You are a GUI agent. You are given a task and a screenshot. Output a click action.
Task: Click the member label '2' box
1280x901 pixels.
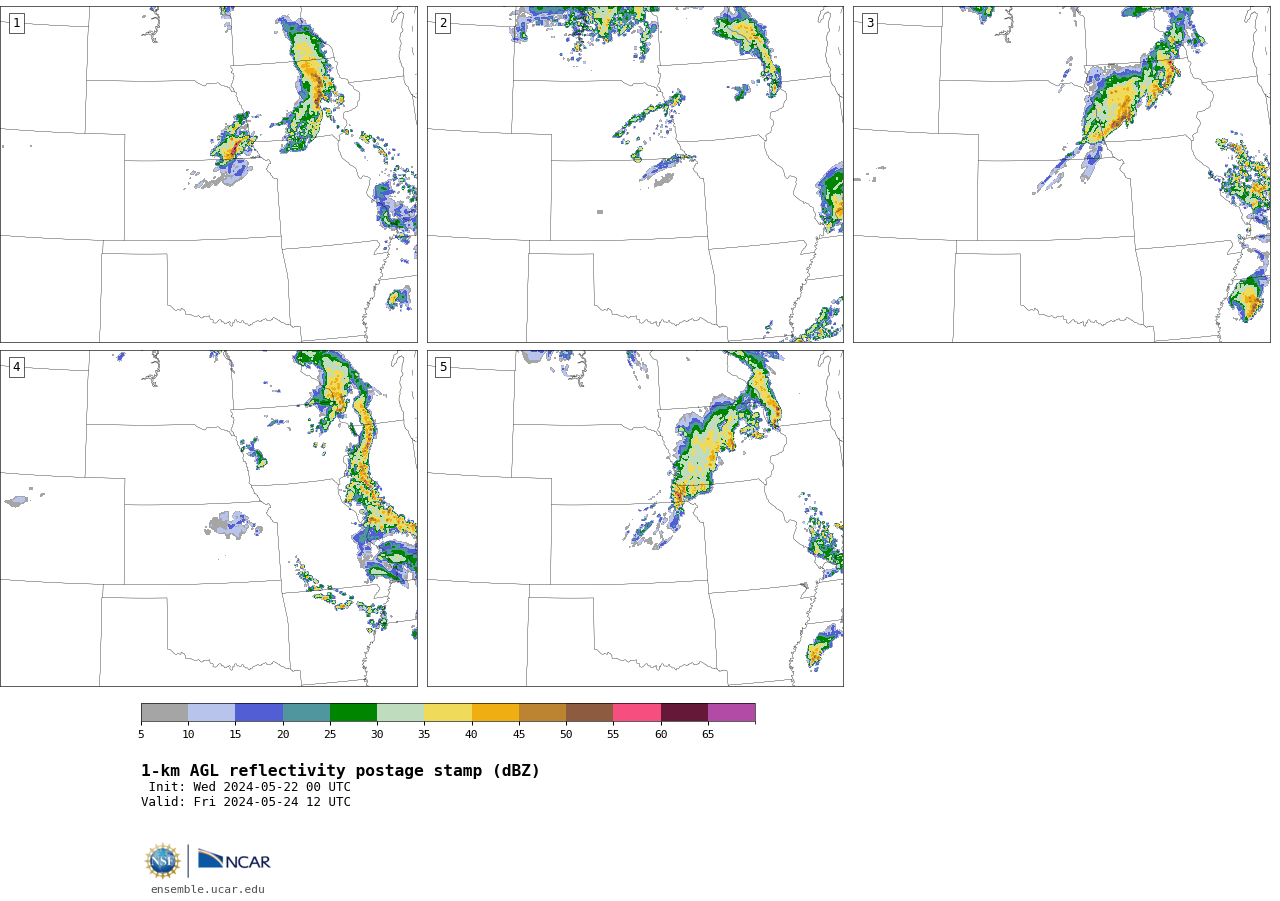[x=443, y=23]
